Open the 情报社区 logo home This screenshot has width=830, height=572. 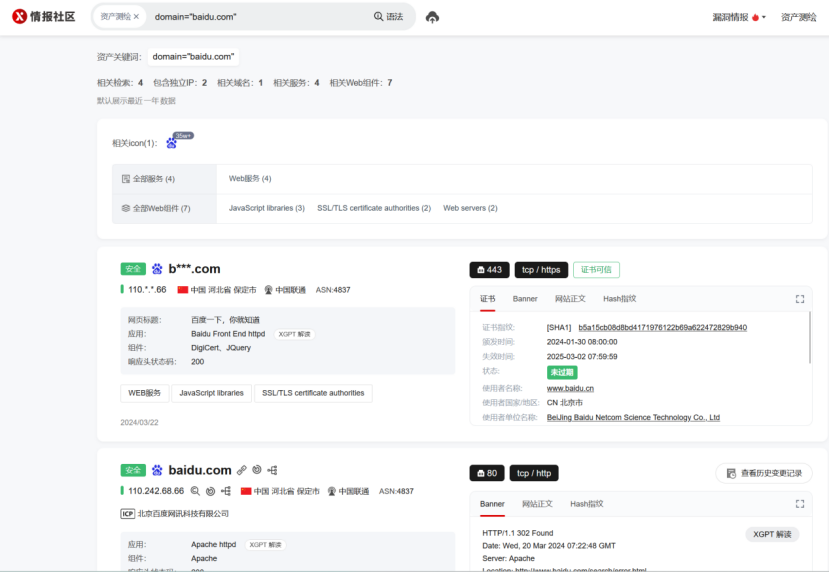point(43,17)
